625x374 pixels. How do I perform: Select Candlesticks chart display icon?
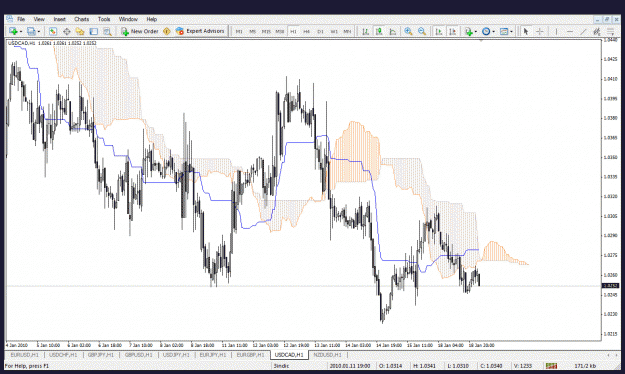pyautogui.click(x=379, y=31)
